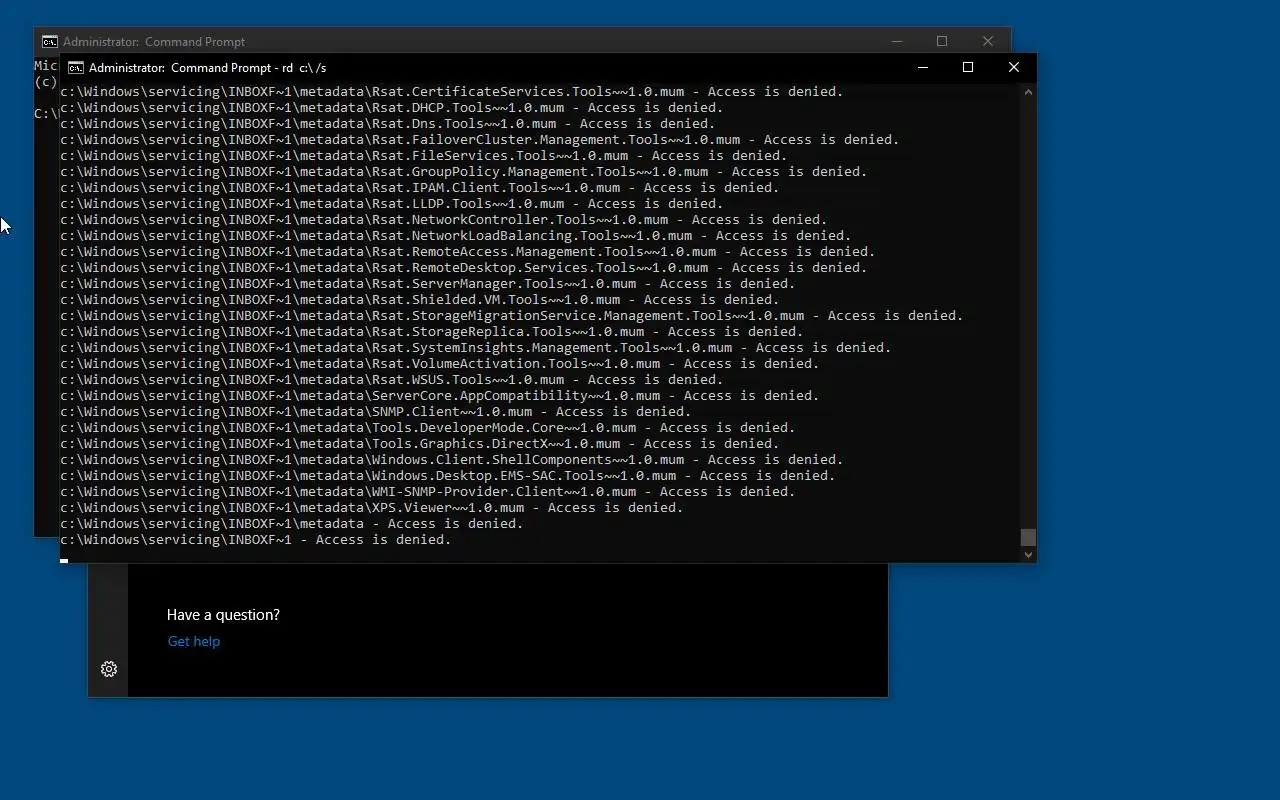
Task: Click the Rsat.RemoteAccess.Management.Tools line
Action: pos(468,252)
